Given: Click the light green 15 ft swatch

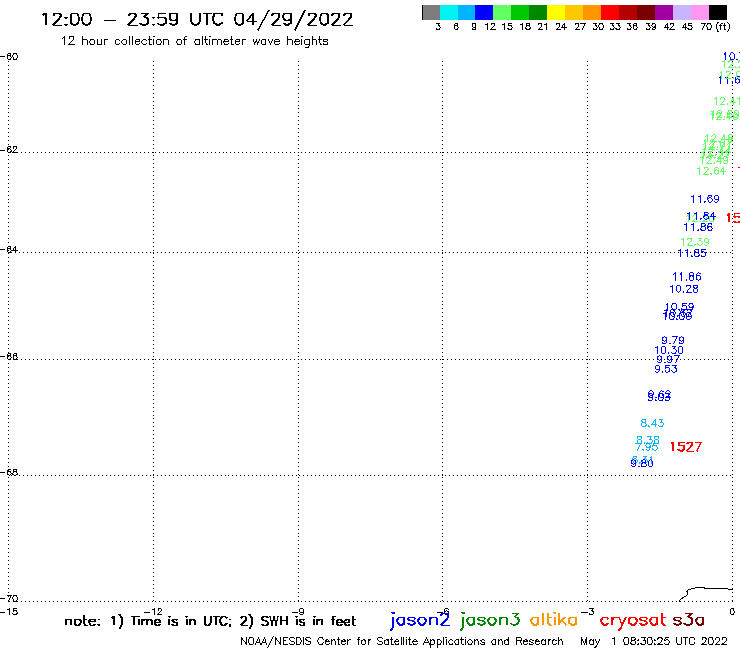Looking at the screenshot, I should [502, 12].
